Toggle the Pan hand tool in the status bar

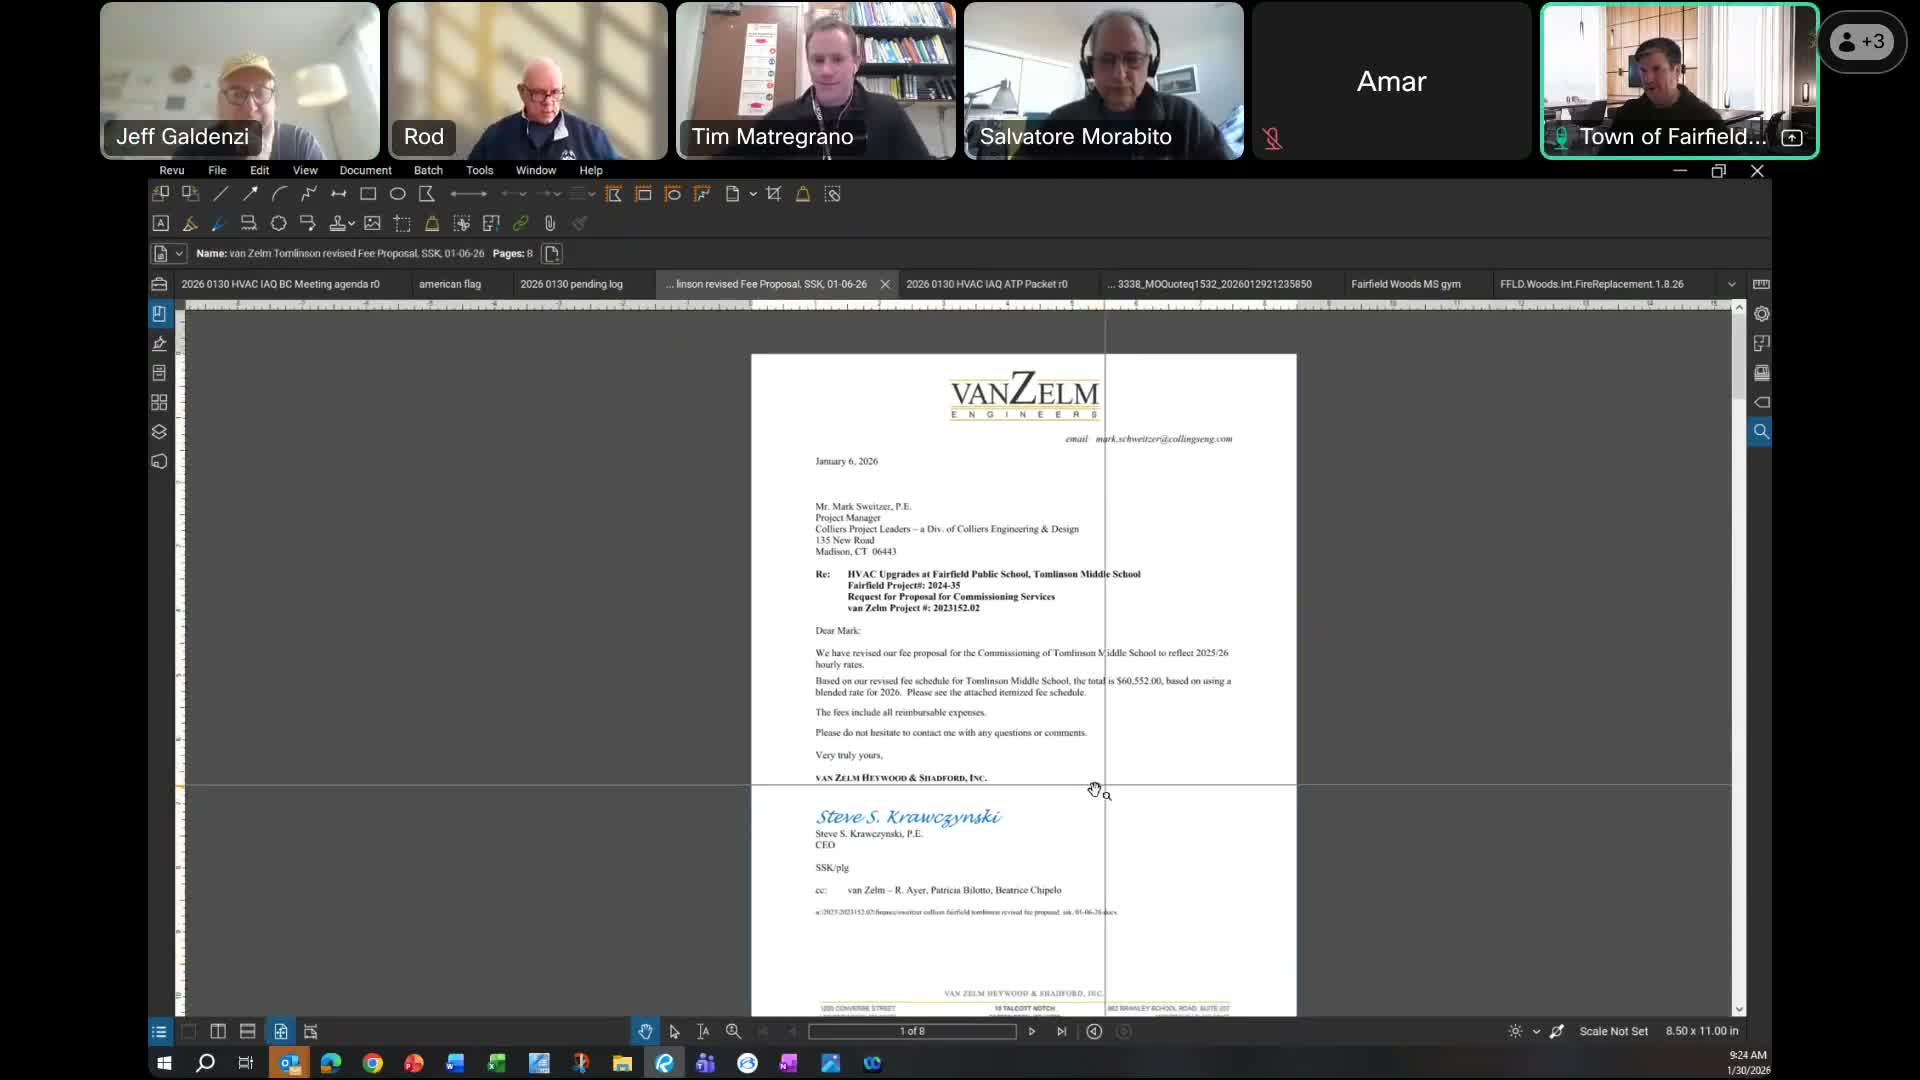pos(645,1031)
